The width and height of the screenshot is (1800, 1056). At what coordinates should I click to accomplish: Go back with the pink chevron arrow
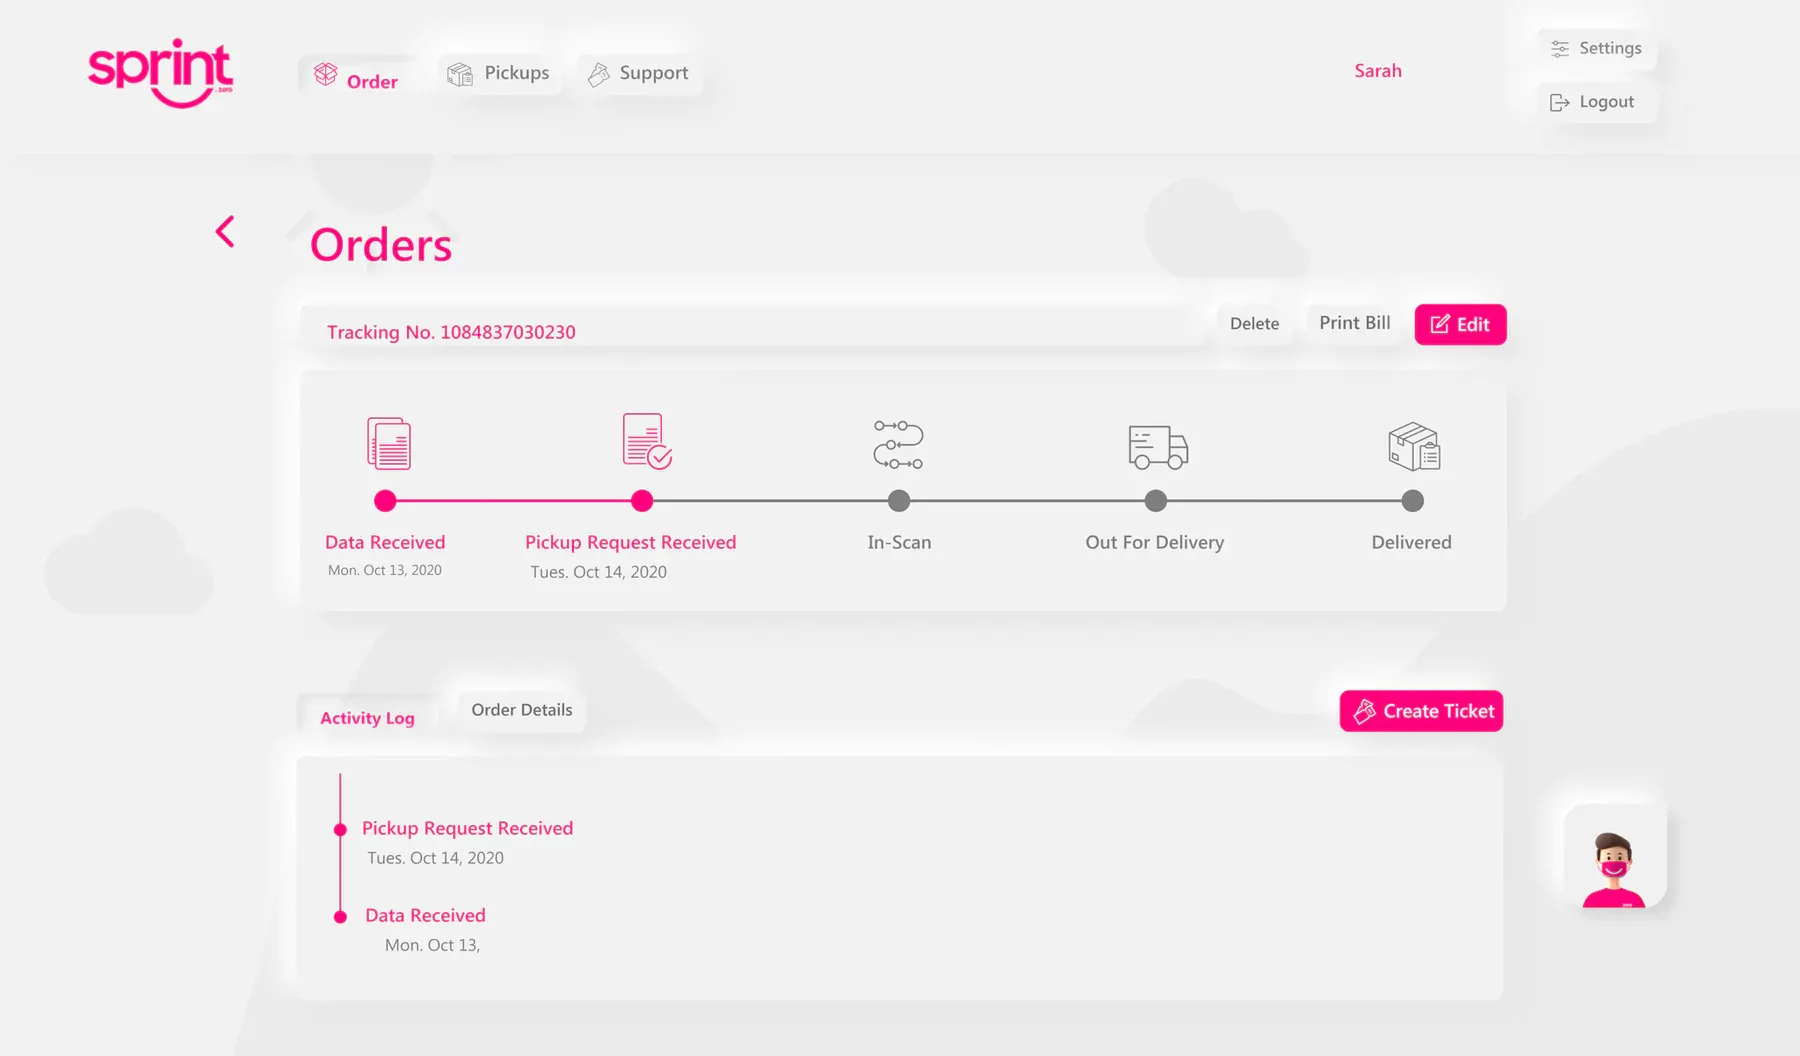(x=225, y=232)
